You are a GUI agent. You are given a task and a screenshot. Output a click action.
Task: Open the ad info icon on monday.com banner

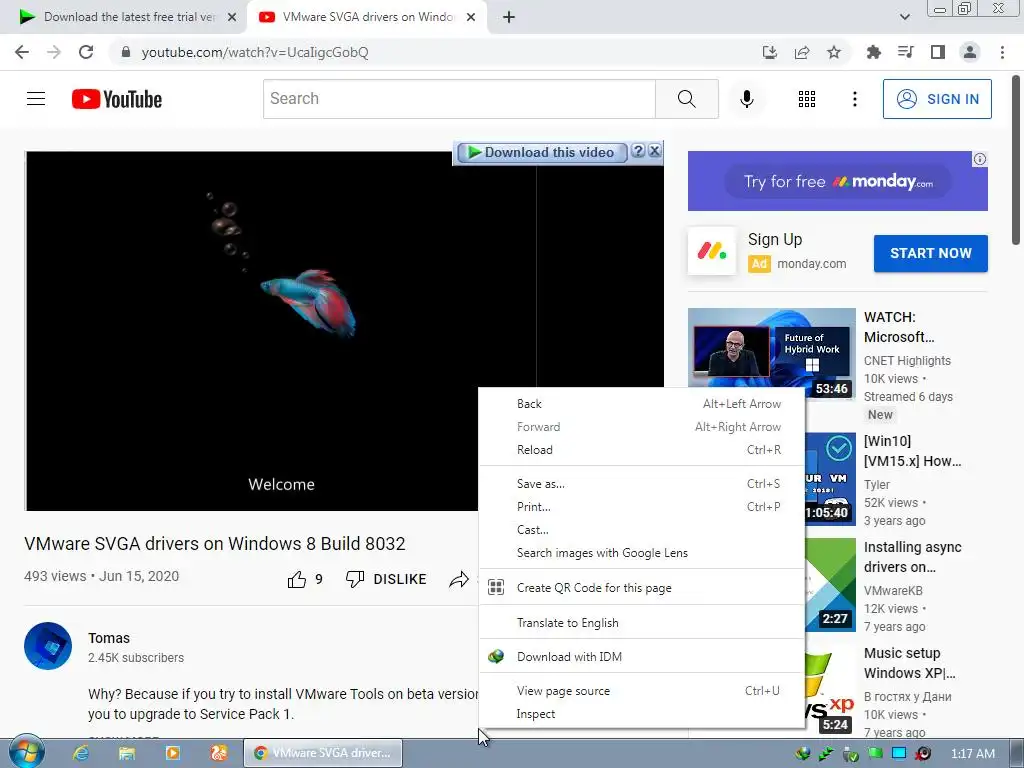(980, 159)
